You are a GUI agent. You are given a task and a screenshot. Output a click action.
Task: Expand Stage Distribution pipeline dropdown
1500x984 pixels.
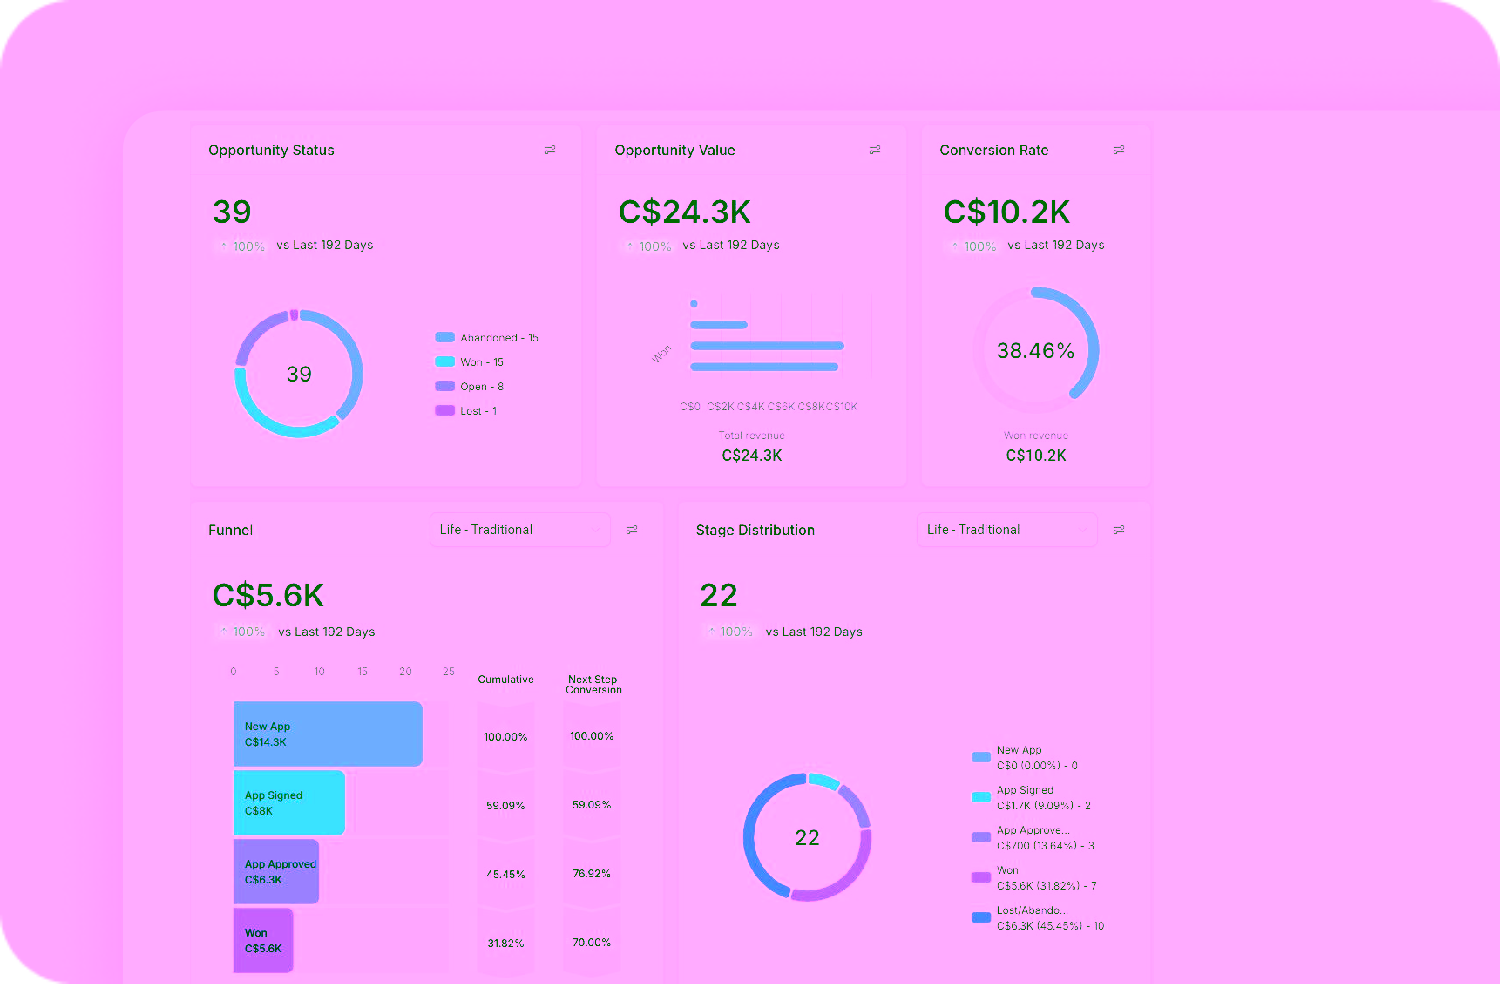click(1006, 530)
